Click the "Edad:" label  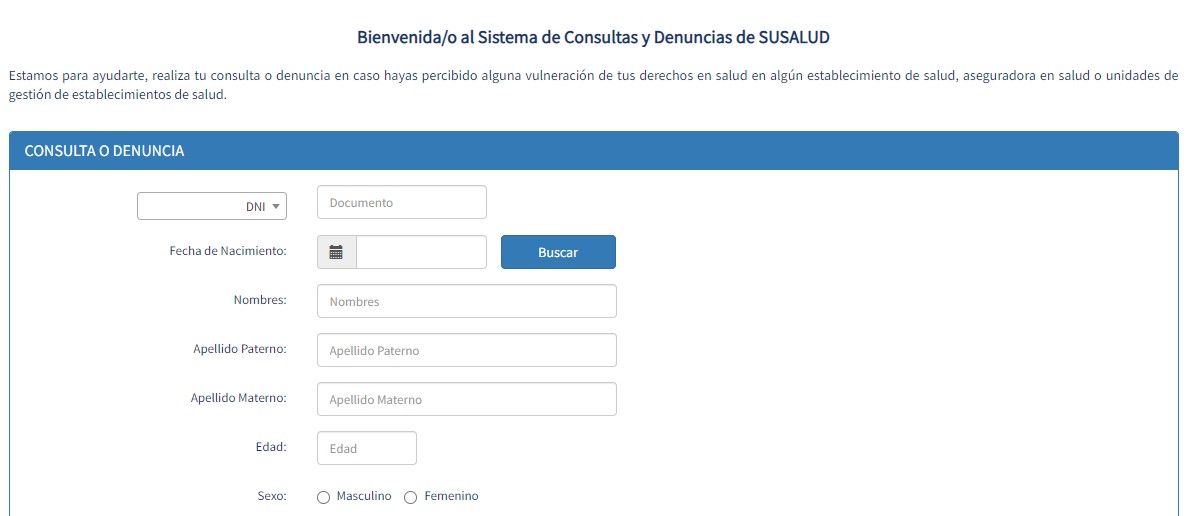271,447
